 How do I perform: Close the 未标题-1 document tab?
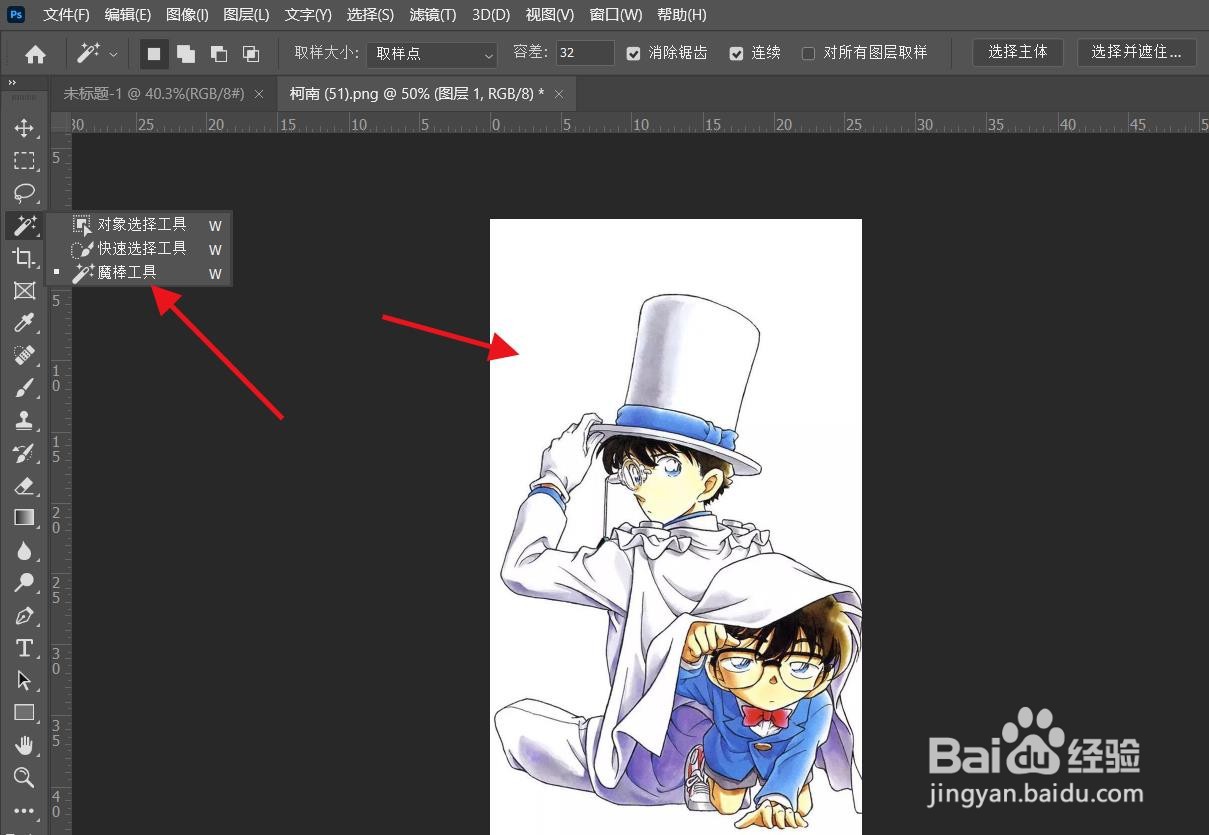[259, 94]
